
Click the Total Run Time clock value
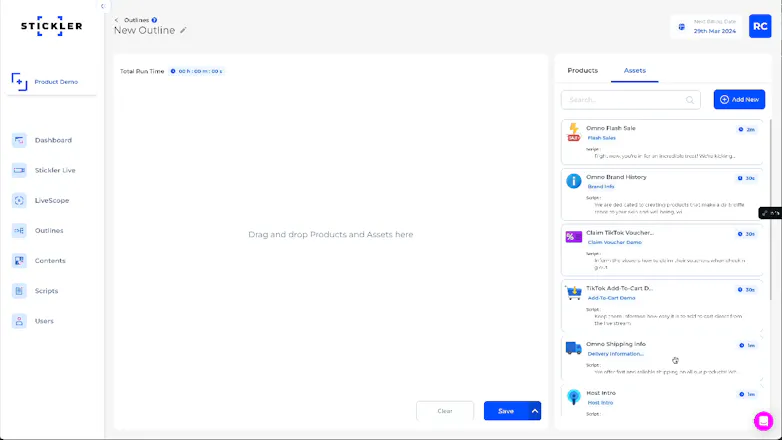coord(196,71)
